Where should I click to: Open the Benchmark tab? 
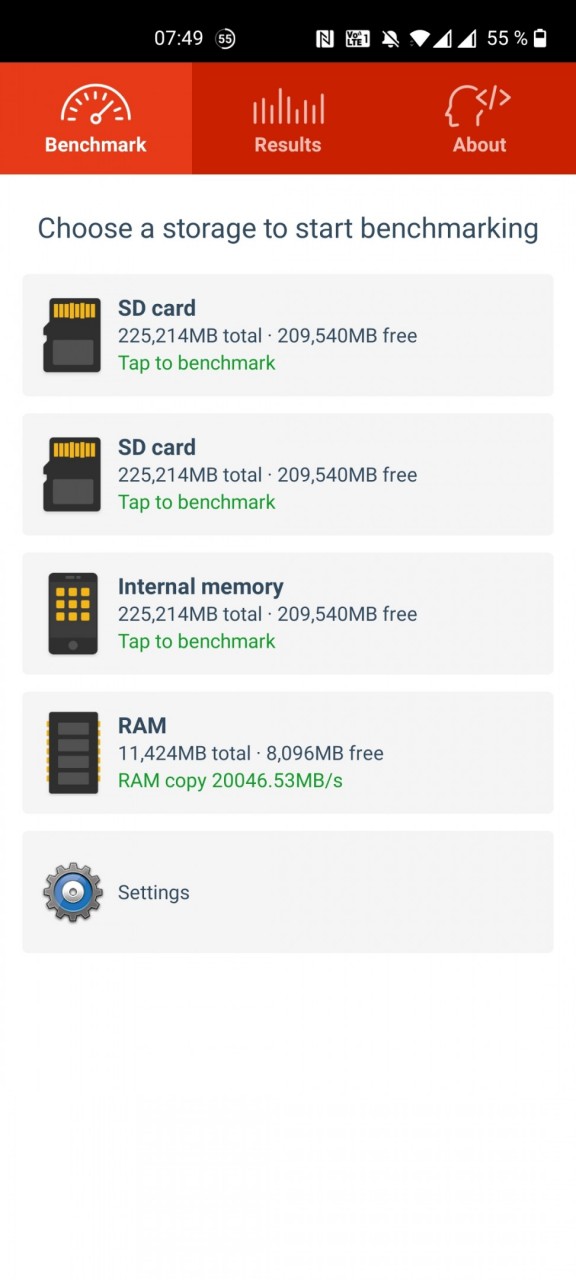click(x=96, y=118)
